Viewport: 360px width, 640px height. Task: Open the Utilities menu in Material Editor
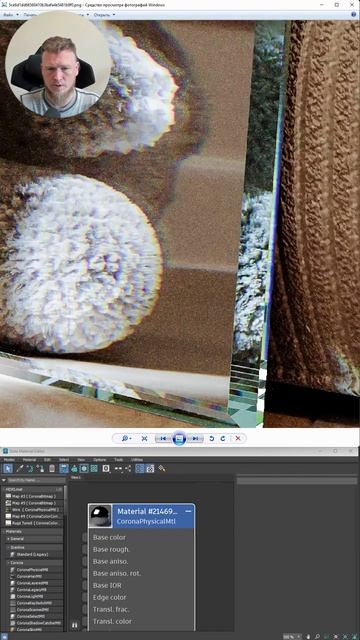click(x=137, y=460)
